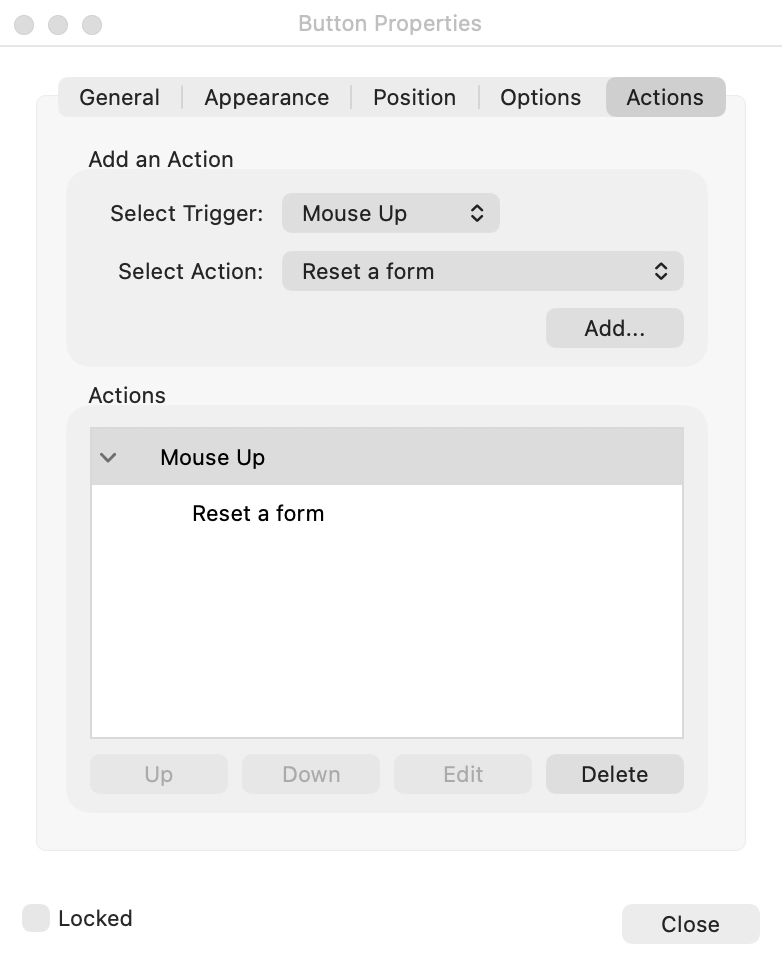
Task: Open the Appearance tab
Action: 267,98
